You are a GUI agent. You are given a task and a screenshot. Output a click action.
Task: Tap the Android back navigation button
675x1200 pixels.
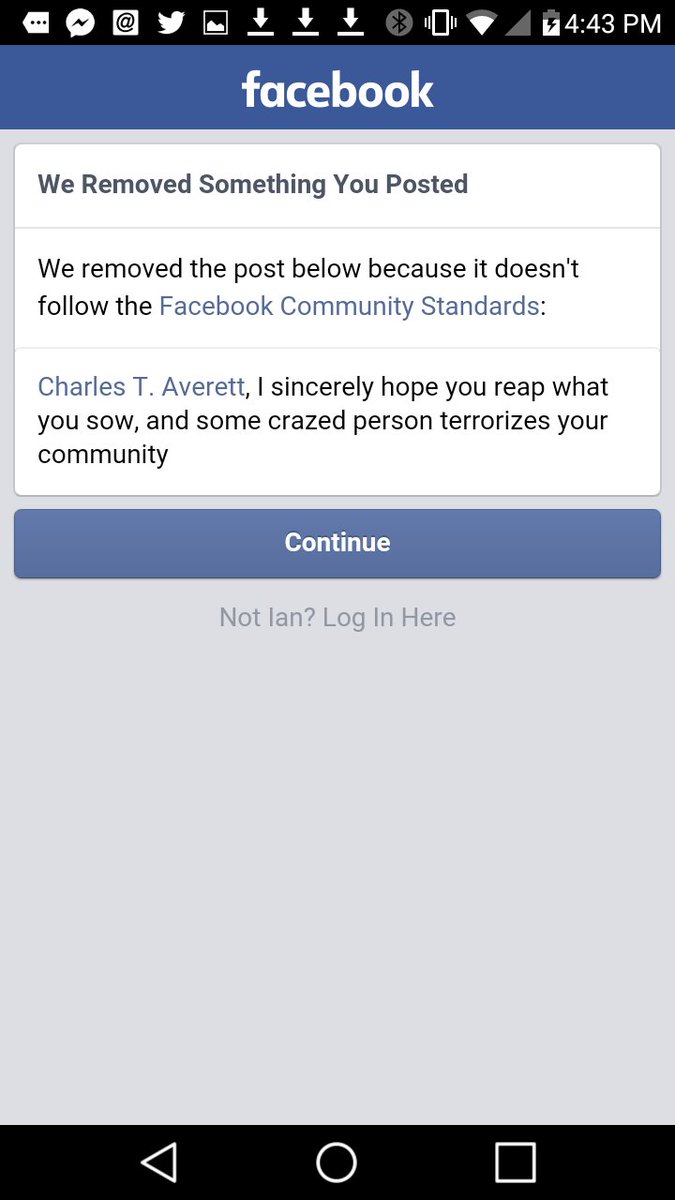160,1162
